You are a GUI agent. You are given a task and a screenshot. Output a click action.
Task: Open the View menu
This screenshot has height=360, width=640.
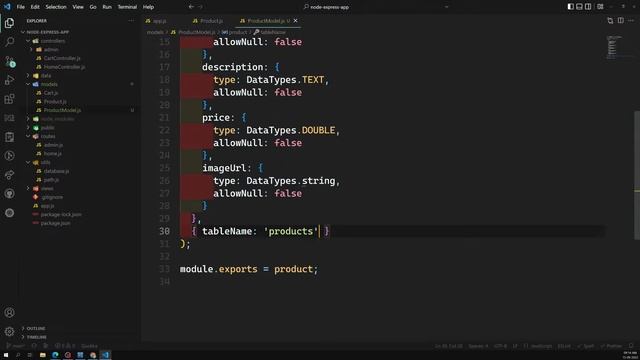pyautogui.click(x=78, y=7)
